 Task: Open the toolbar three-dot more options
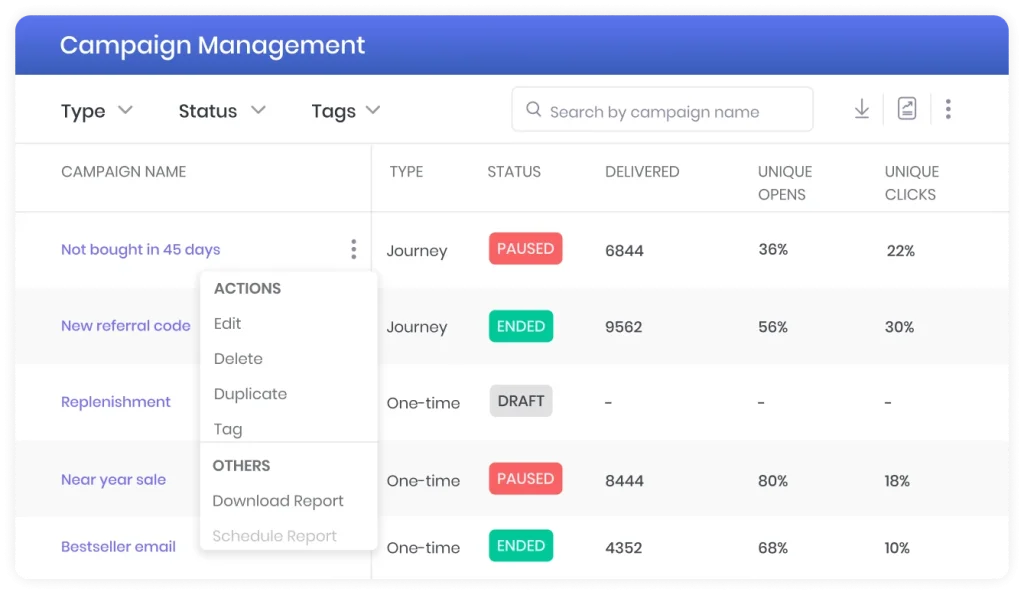(948, 108)
